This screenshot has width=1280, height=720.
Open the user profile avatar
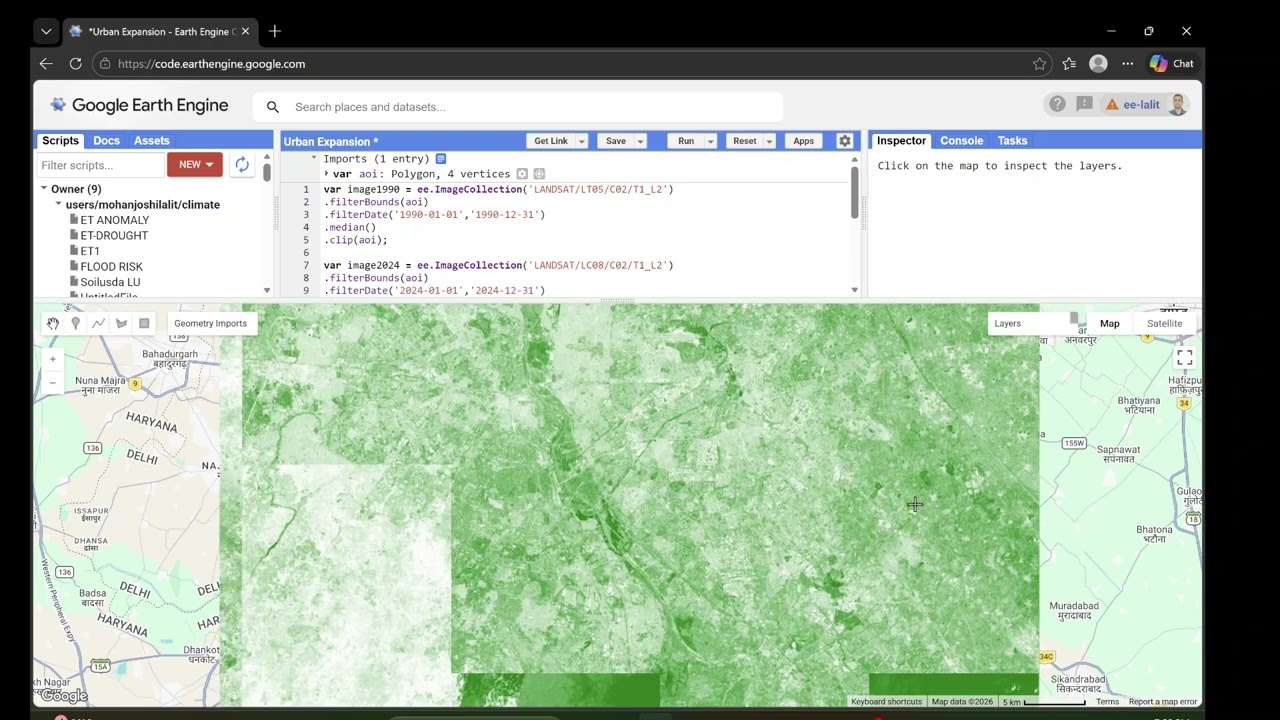pyautogui.click(x=1177, y=104)
